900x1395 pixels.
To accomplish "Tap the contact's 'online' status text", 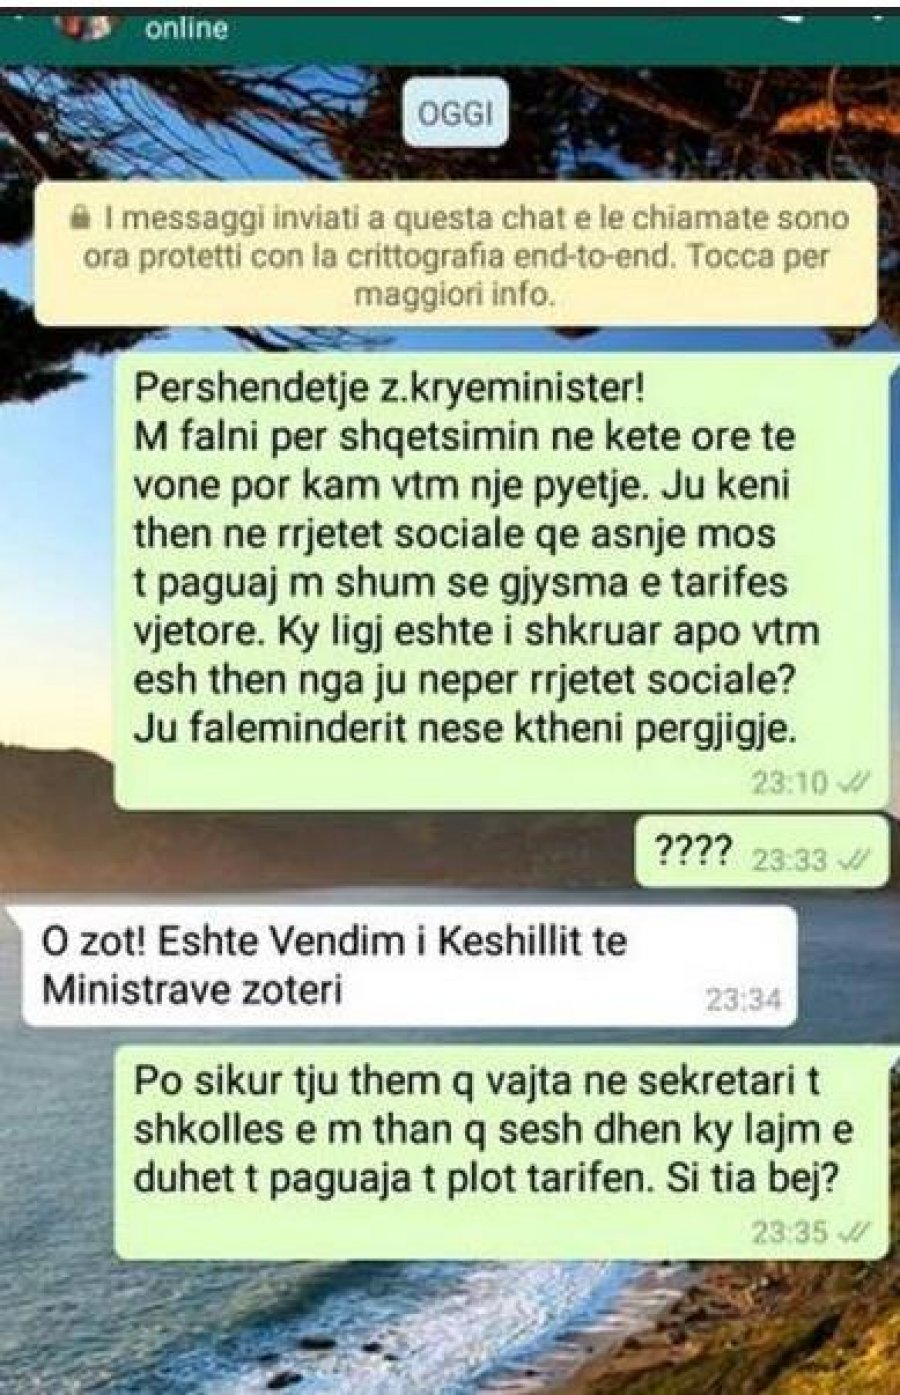I will point(187,29).
